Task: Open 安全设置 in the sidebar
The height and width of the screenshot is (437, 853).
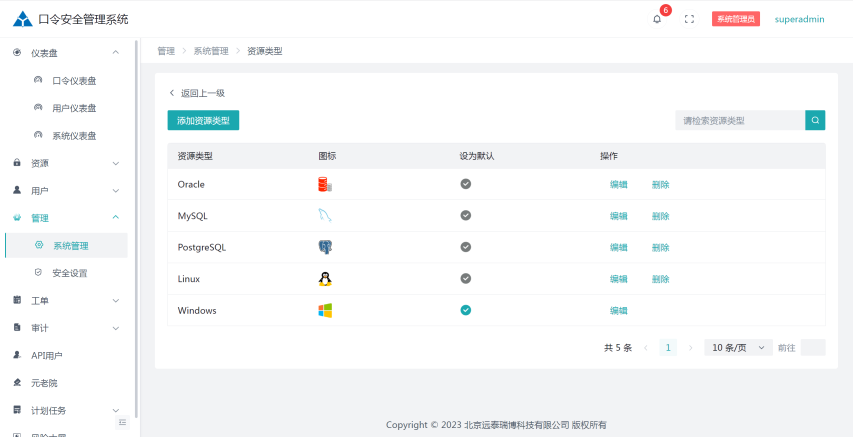Action: click(69, 272)
